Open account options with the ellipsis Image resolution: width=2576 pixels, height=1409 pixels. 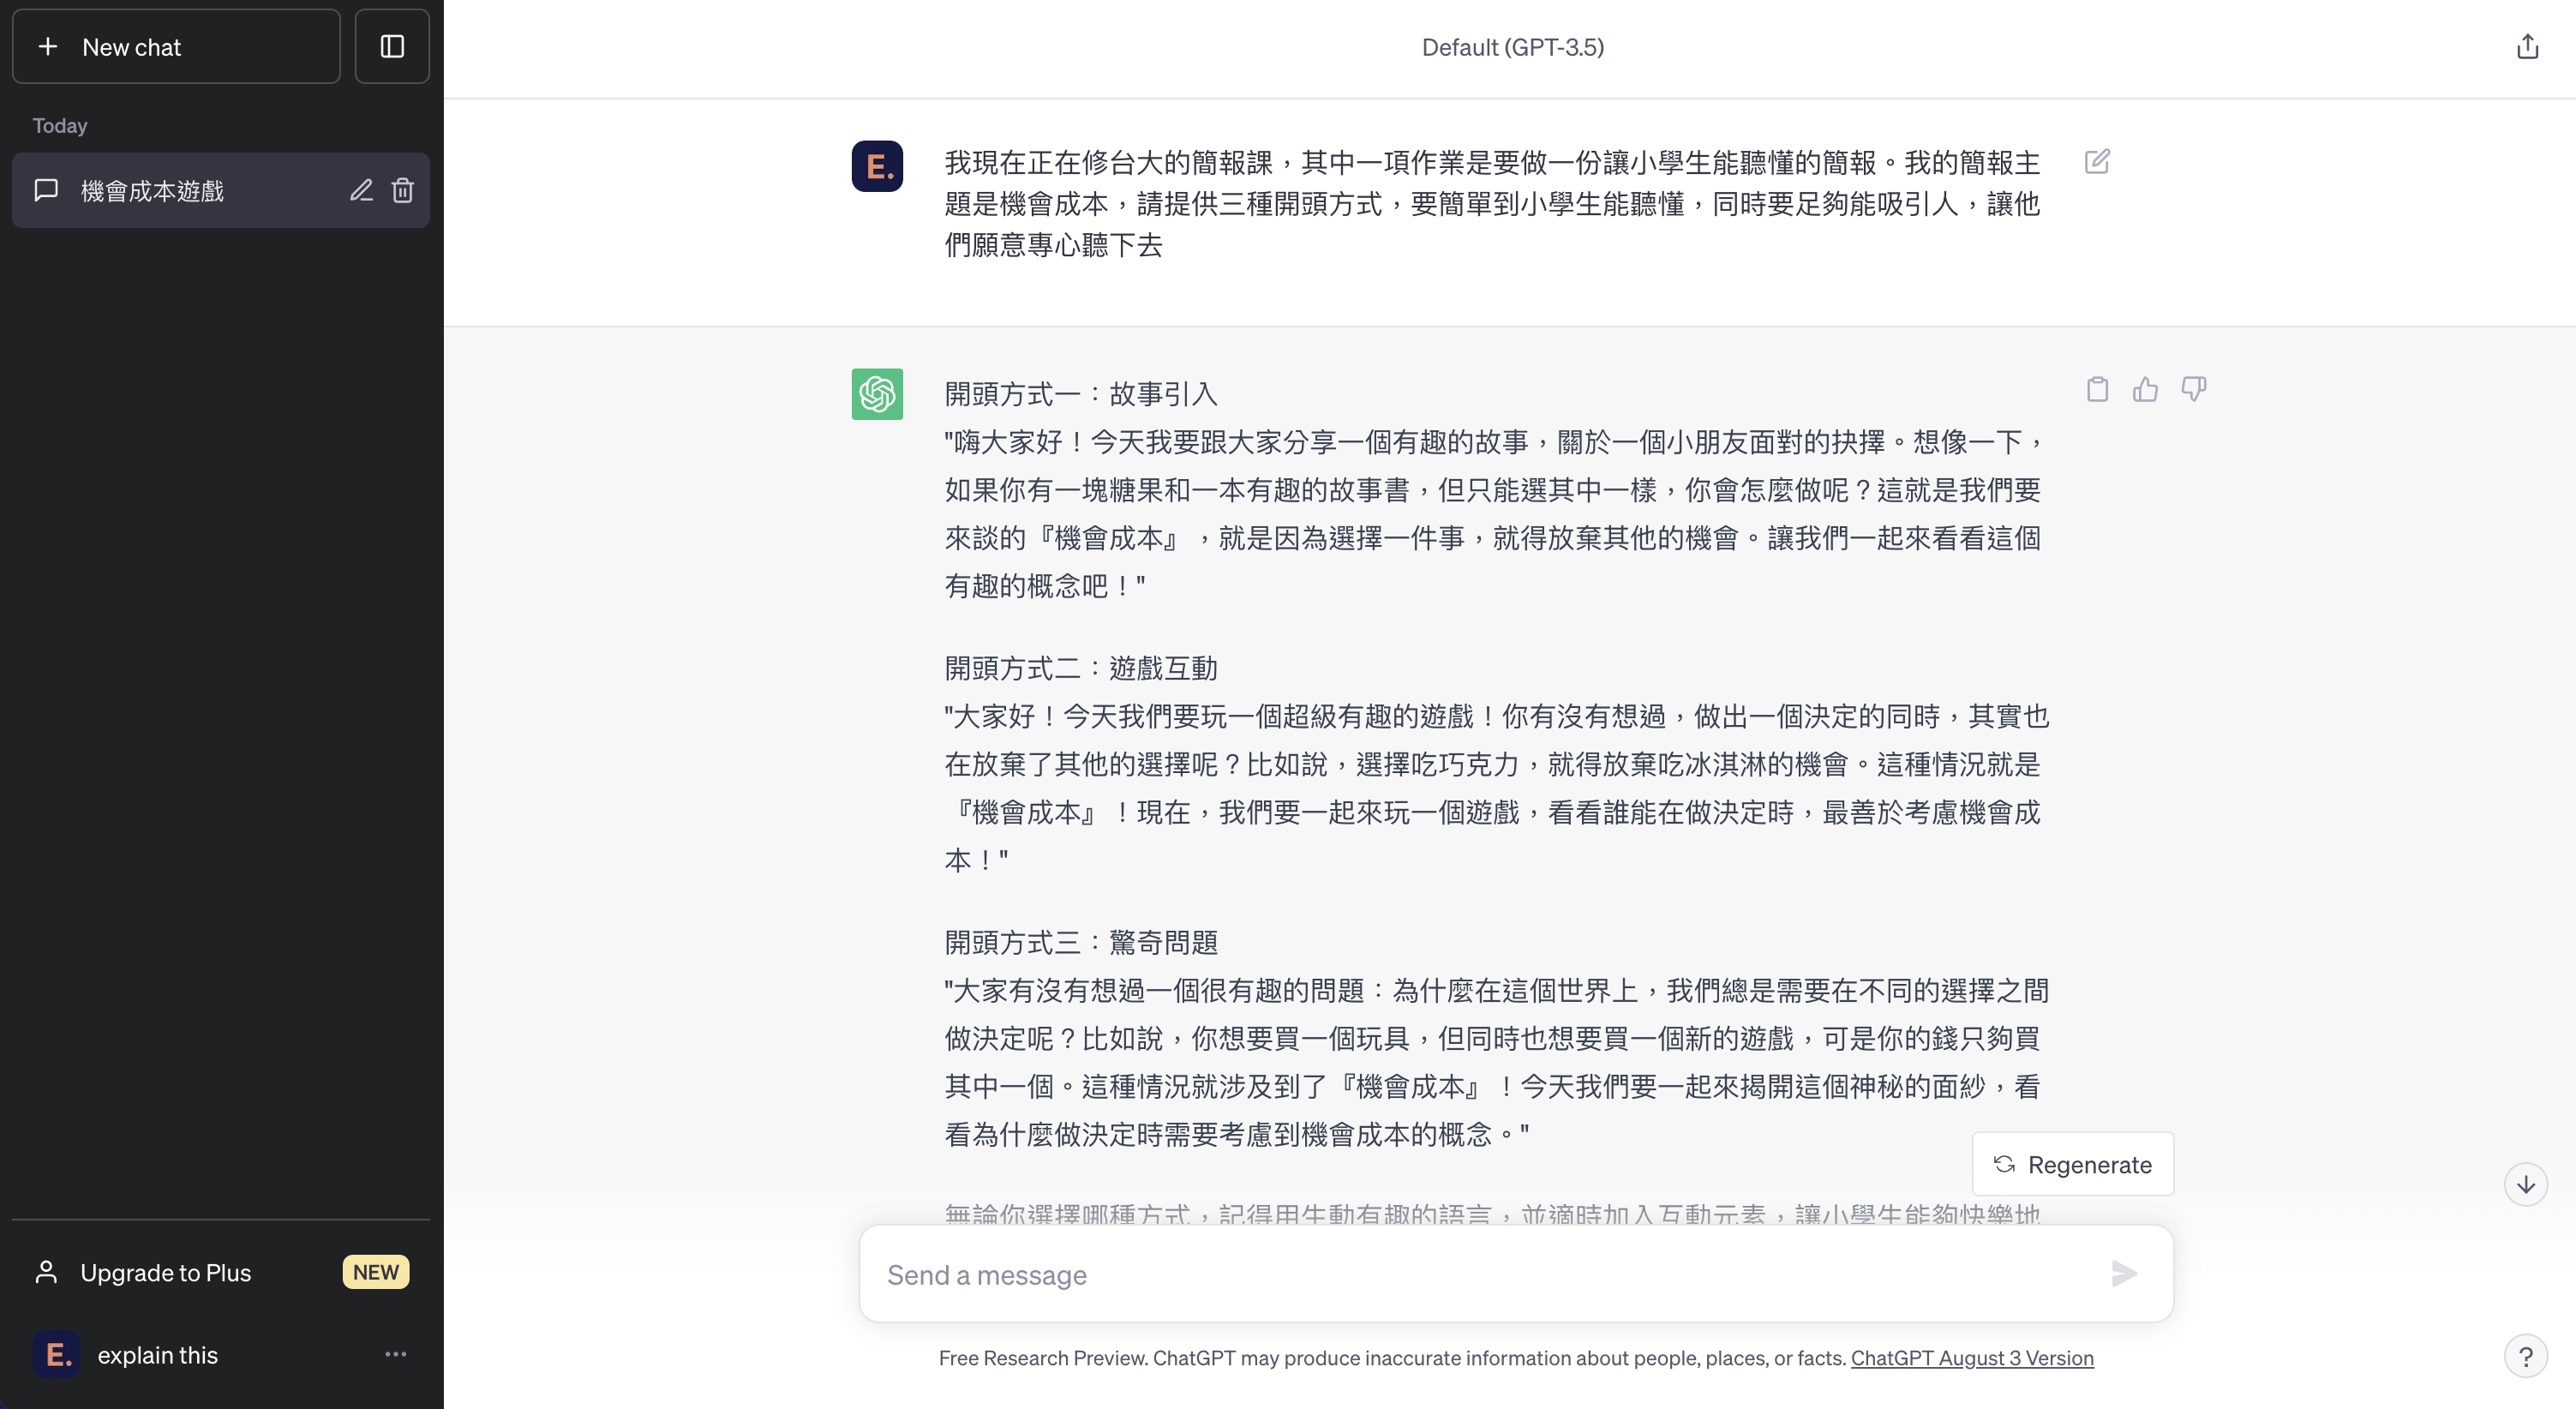(396, 1355)
